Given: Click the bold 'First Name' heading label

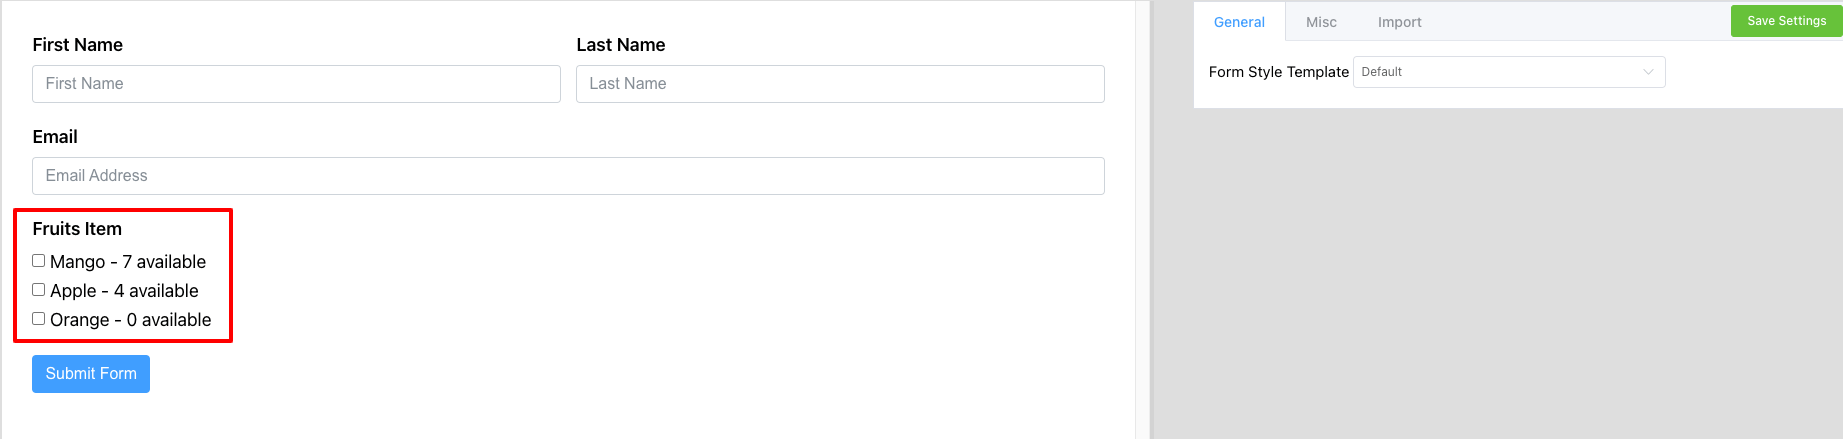Looking at the screenshot, I should 78,45.
